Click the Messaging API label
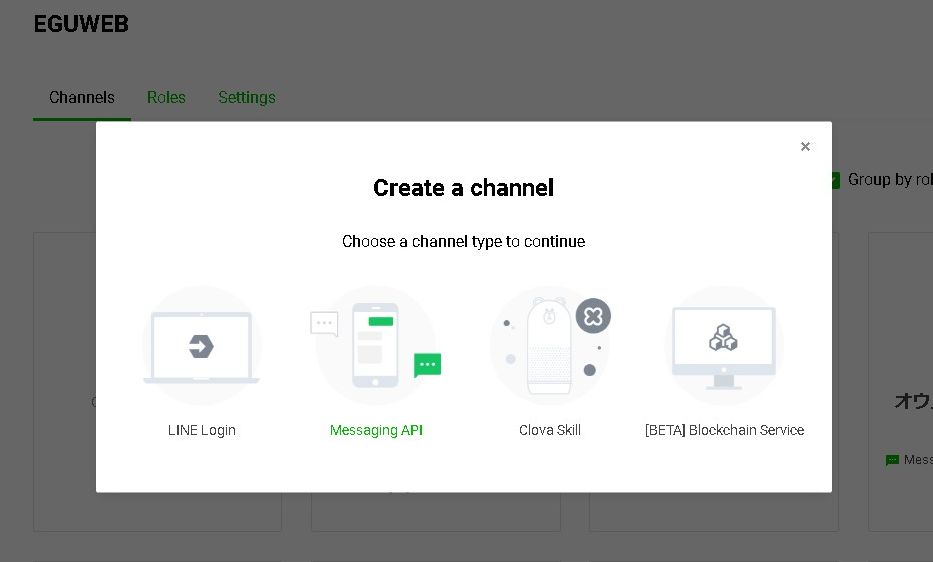The width and height of the screenshot is (933, 562). tap(376, 430)
